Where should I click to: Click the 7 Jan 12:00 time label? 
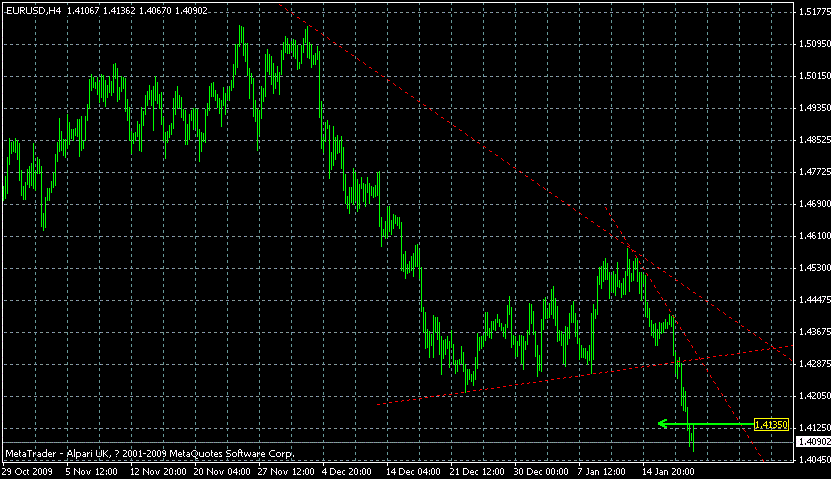(602, 471)
